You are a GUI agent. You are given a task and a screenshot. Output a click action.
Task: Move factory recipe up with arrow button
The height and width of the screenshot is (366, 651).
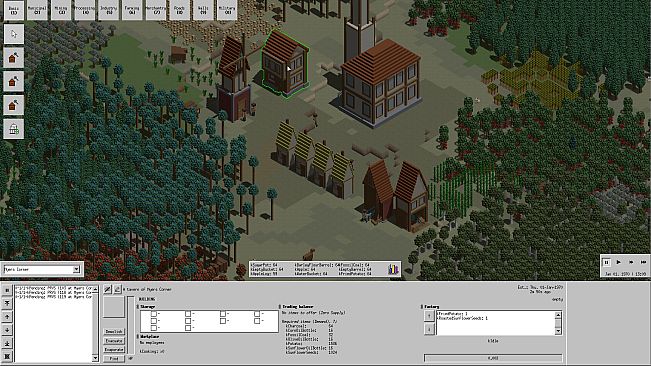coord(429,316)
